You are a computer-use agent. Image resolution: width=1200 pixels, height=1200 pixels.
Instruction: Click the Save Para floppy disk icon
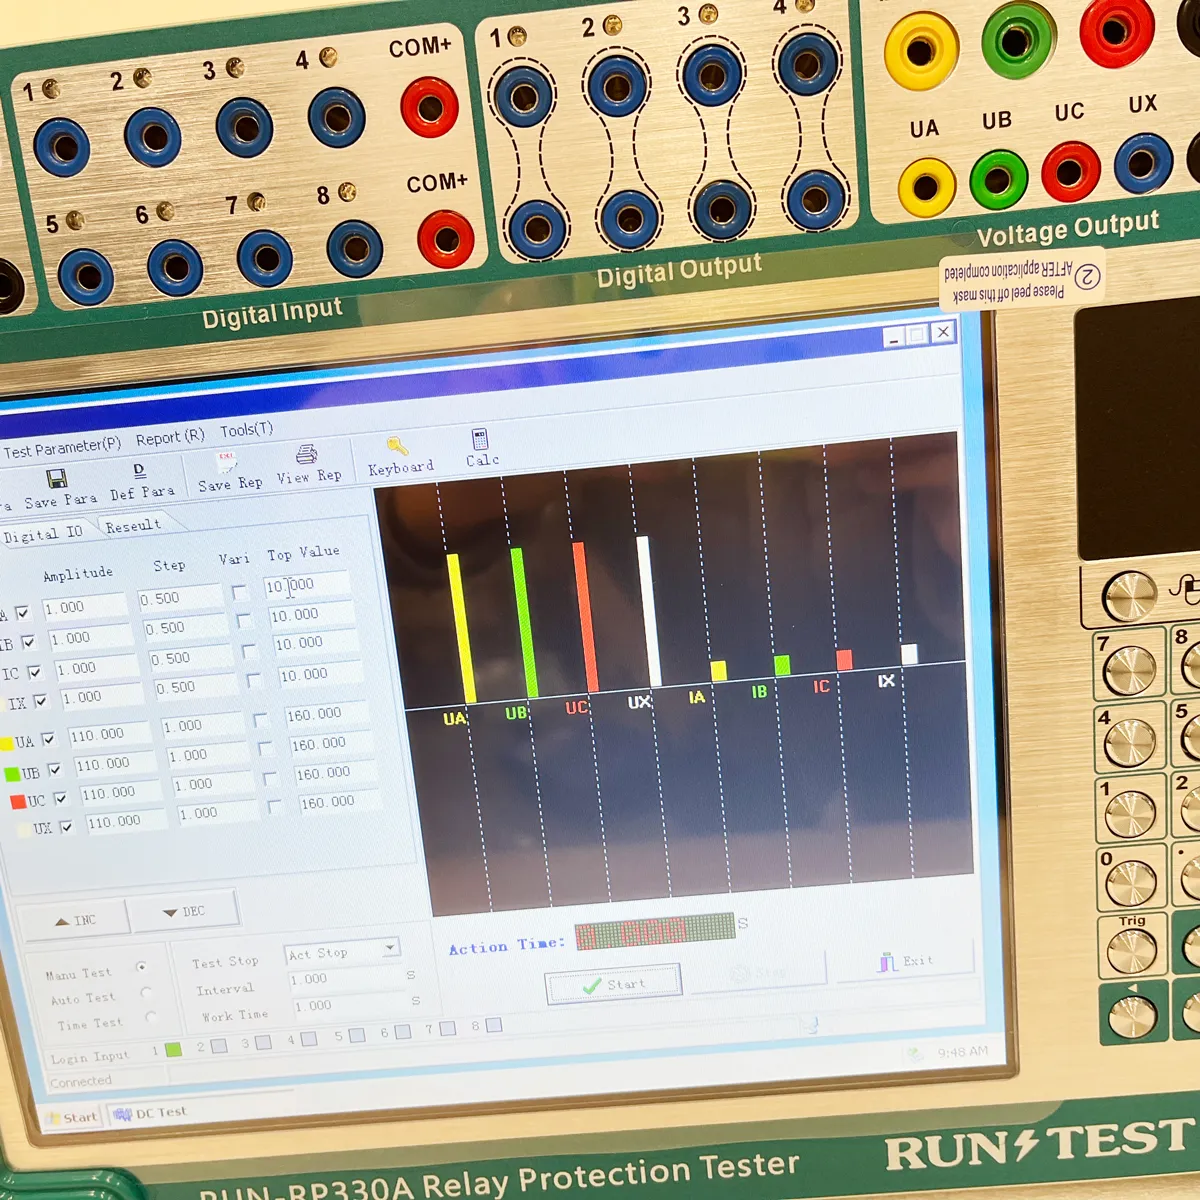pos(57,479)
